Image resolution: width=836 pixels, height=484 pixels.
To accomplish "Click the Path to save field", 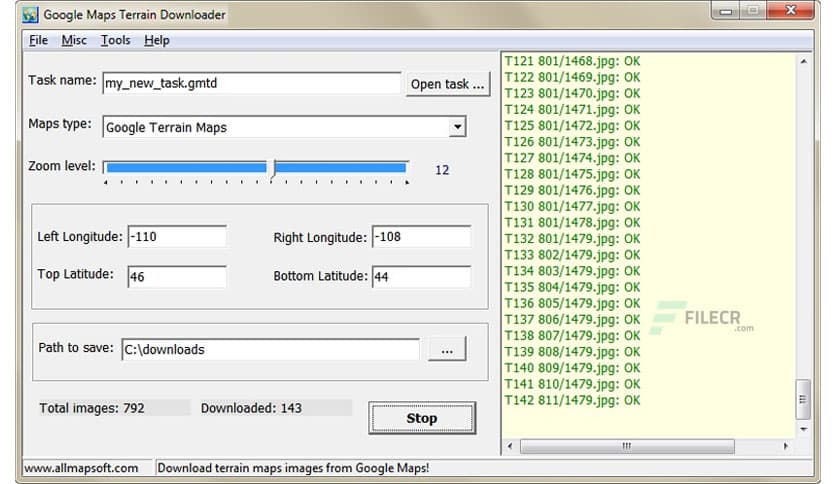I will pyautogui.click(x=270, y=350).
